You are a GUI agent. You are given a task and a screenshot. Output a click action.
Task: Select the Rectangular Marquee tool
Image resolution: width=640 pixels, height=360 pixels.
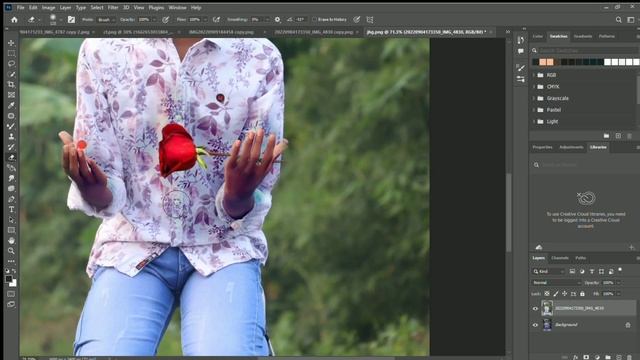pyautogui.click(x=11, y=53)
